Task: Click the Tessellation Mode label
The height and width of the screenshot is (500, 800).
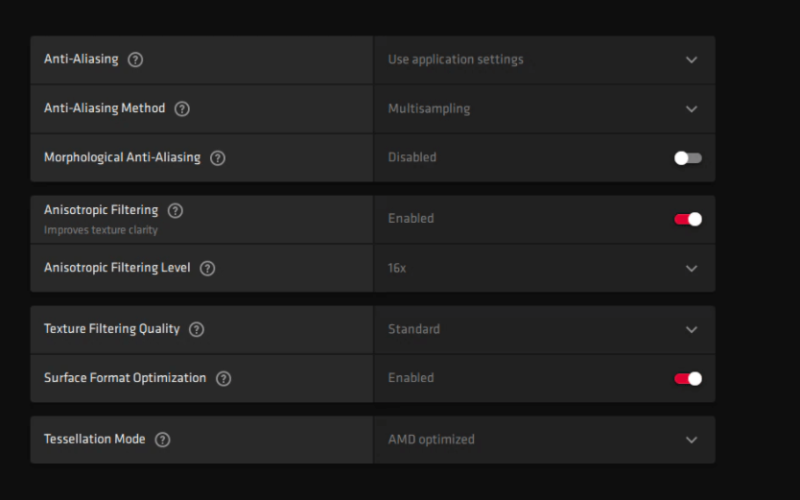Action: (x=94, y=439)
